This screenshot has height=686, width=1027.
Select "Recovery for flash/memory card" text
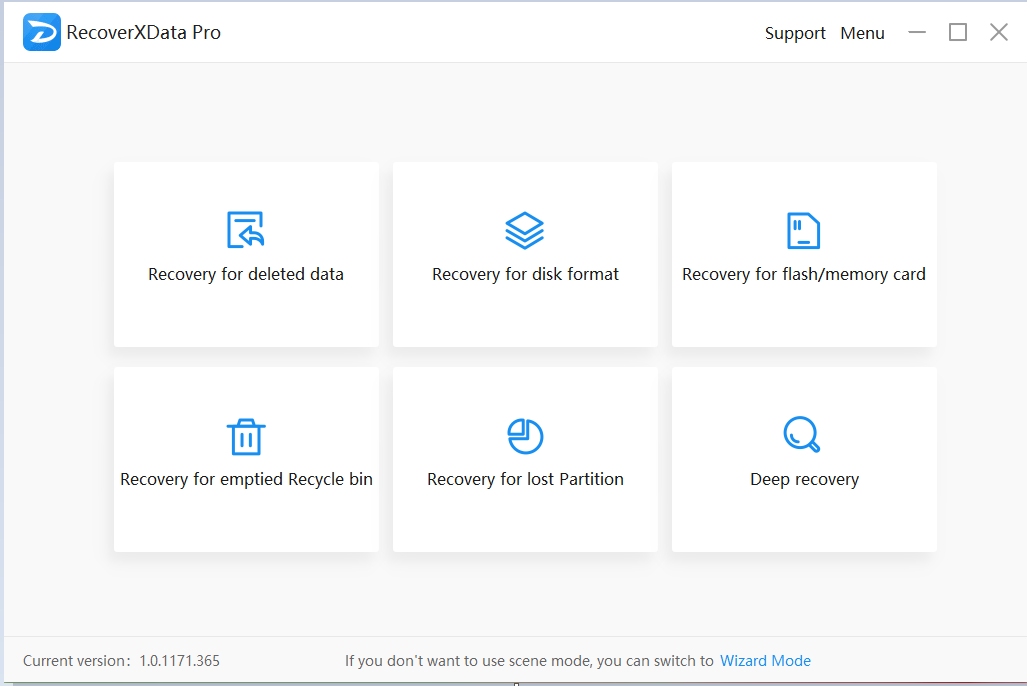coord(804,274)
